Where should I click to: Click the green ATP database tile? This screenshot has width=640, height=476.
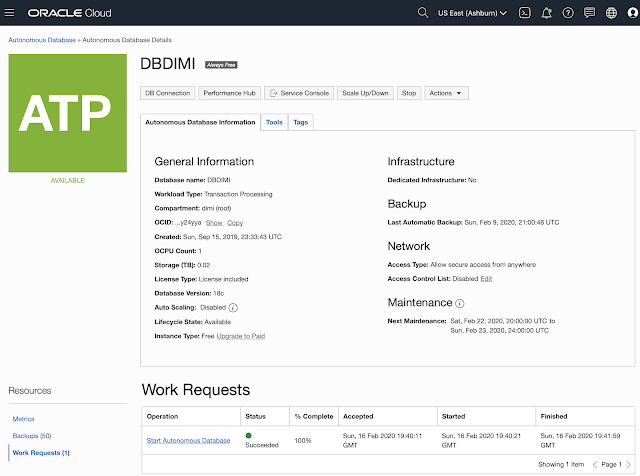tap(68, 113)
